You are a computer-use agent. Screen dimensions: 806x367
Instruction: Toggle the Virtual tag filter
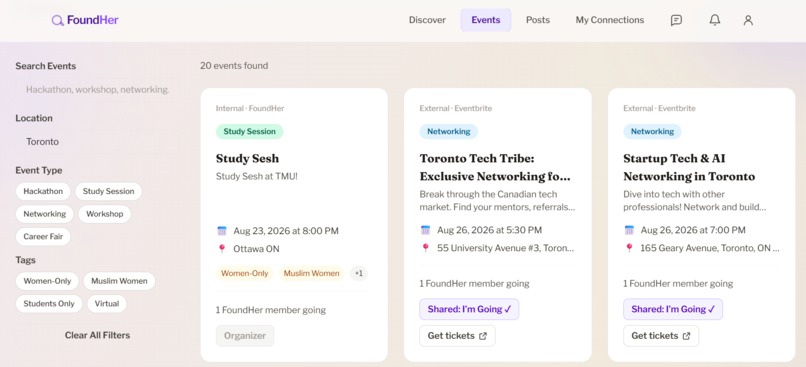coord(107,304)
